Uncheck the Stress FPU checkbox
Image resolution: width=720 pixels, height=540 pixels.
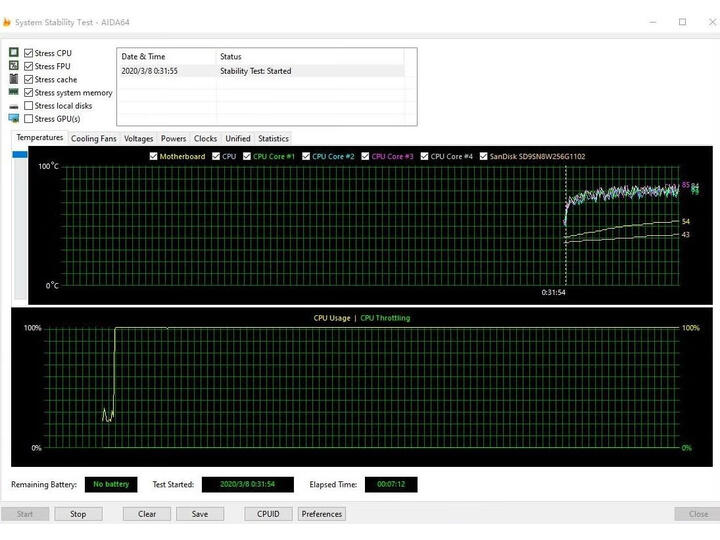click(28, 66)
